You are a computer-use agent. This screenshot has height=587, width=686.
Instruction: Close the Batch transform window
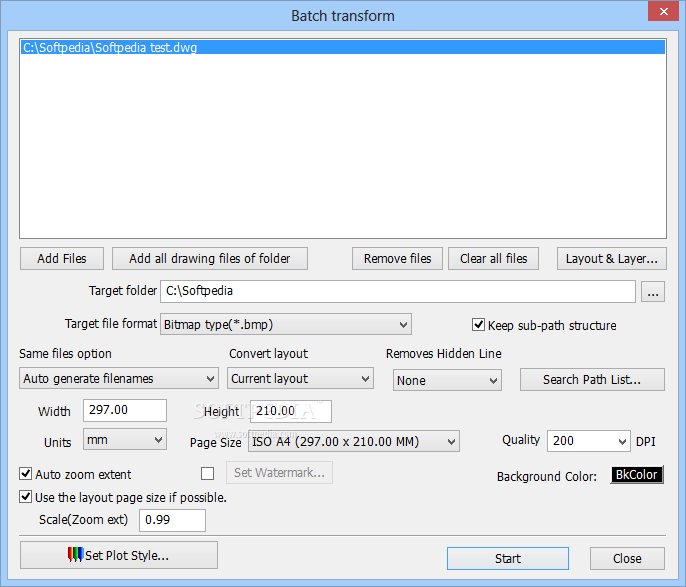663,11
